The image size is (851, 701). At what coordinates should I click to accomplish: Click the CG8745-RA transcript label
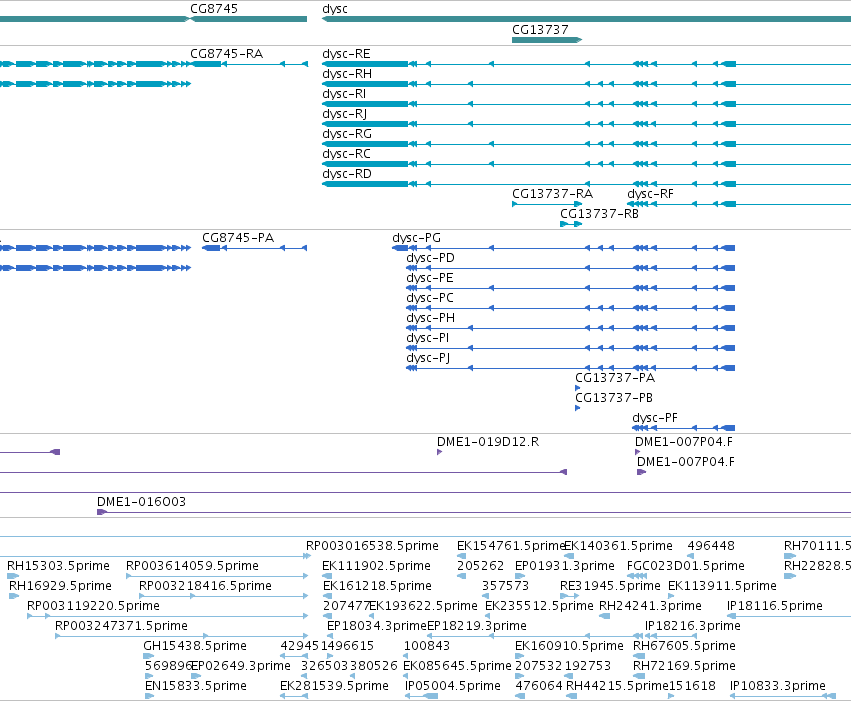coord(226,54)
